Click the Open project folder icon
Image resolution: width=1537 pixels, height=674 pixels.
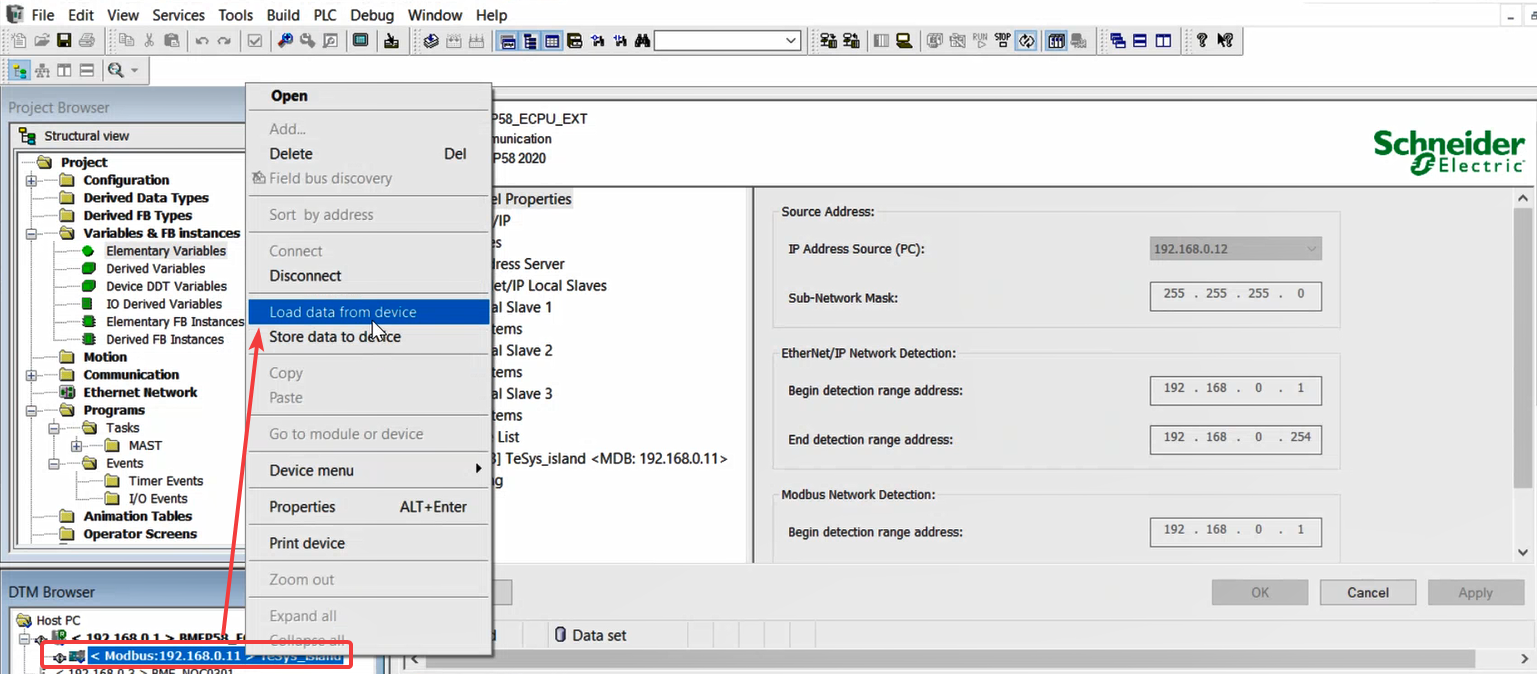(x=41, y=41)
